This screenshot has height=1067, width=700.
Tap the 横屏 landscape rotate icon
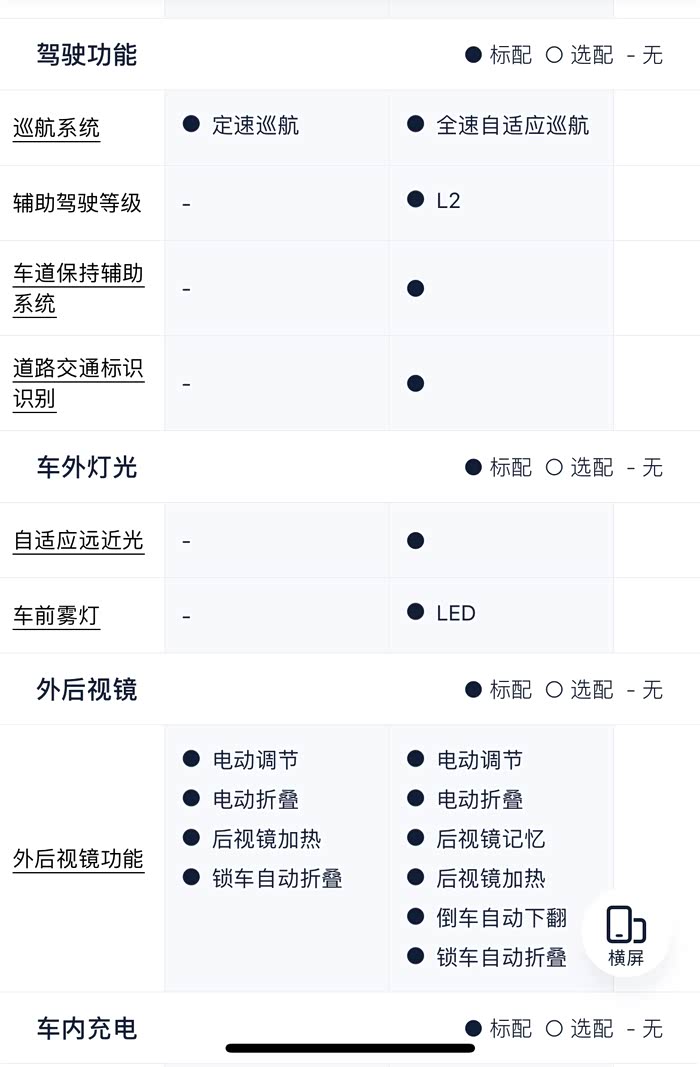[626, 934]
